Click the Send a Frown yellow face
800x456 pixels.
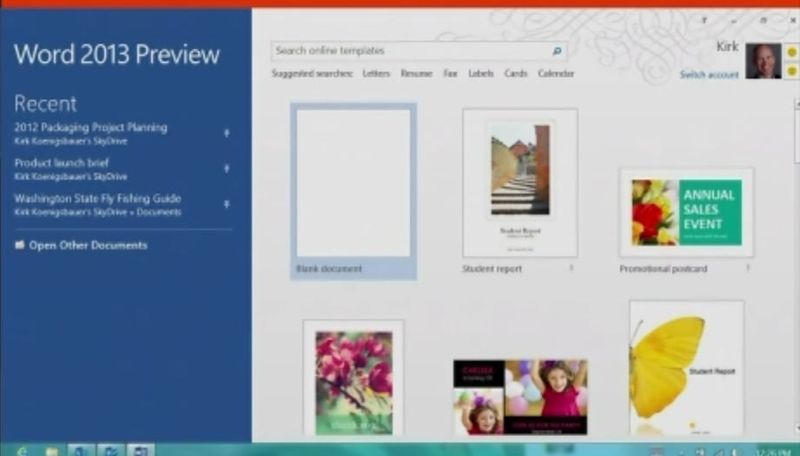click(792, 71)
